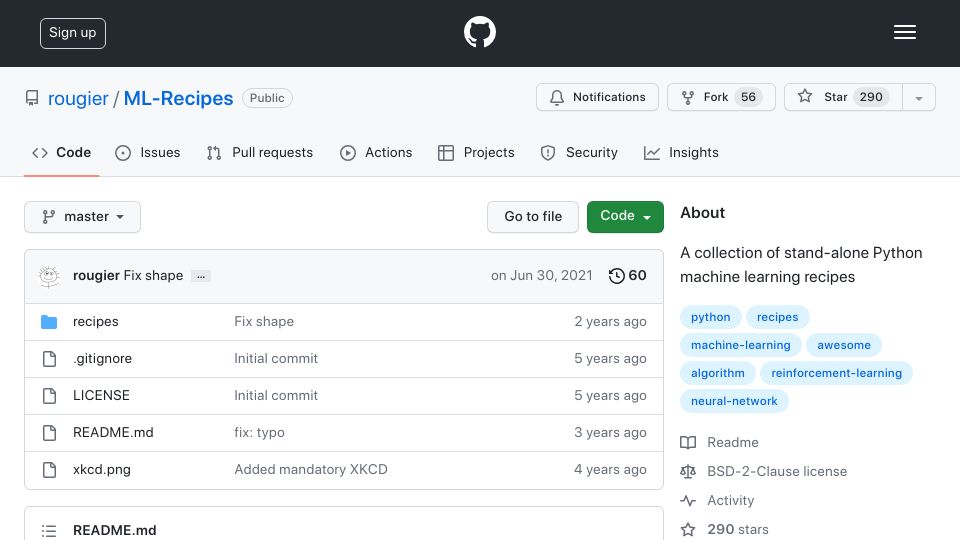
Task: Click the Notifications bell button
Action: coord(597,97)
